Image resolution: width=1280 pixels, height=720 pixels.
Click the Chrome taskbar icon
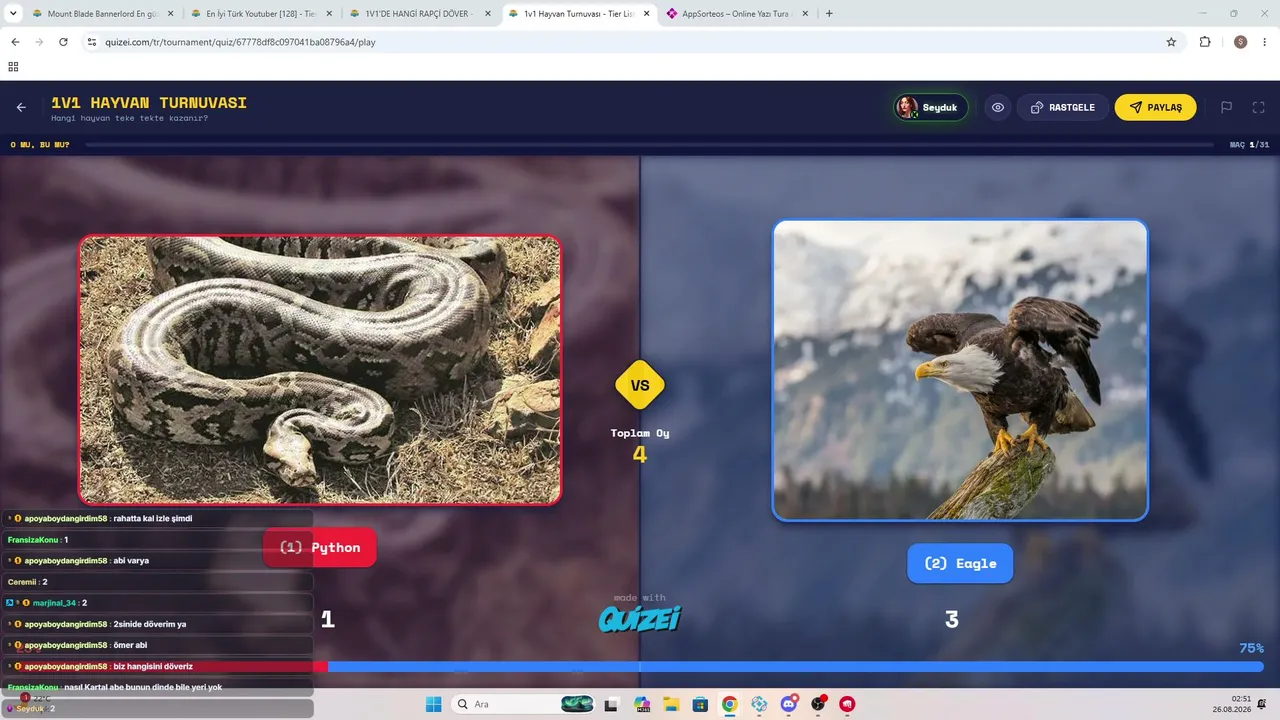coord(730,704)
